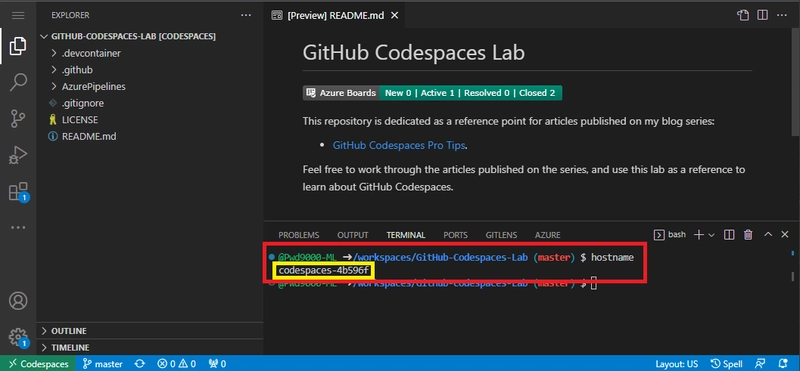
Task: Maximize panel size with the caret icon
Action: point(768,235)
